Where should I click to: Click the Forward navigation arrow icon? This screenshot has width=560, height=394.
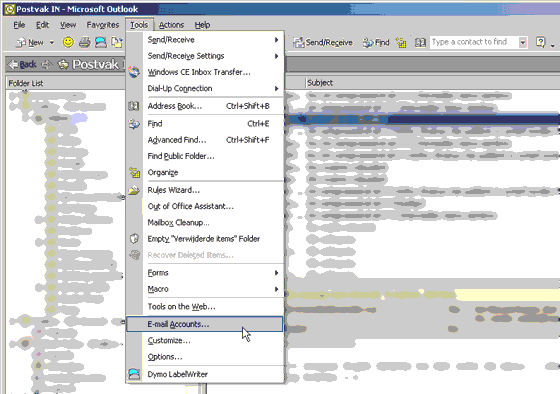[x=46, y=65]
